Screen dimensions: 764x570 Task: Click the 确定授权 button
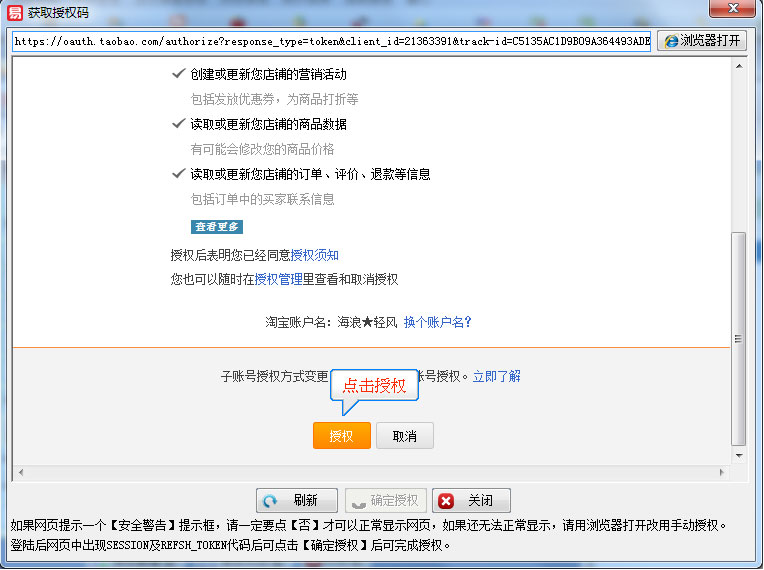[x=386, y=501]
